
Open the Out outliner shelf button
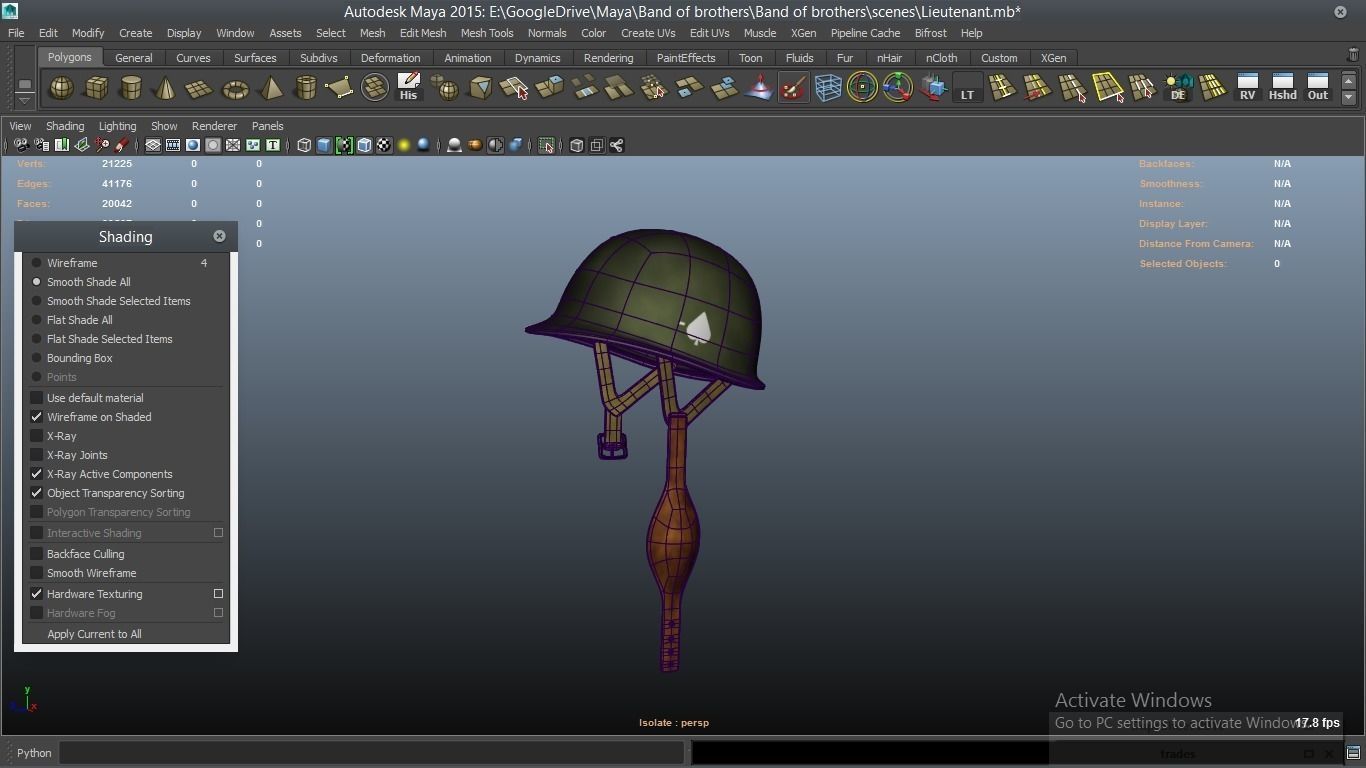(x=1318, y=89)
